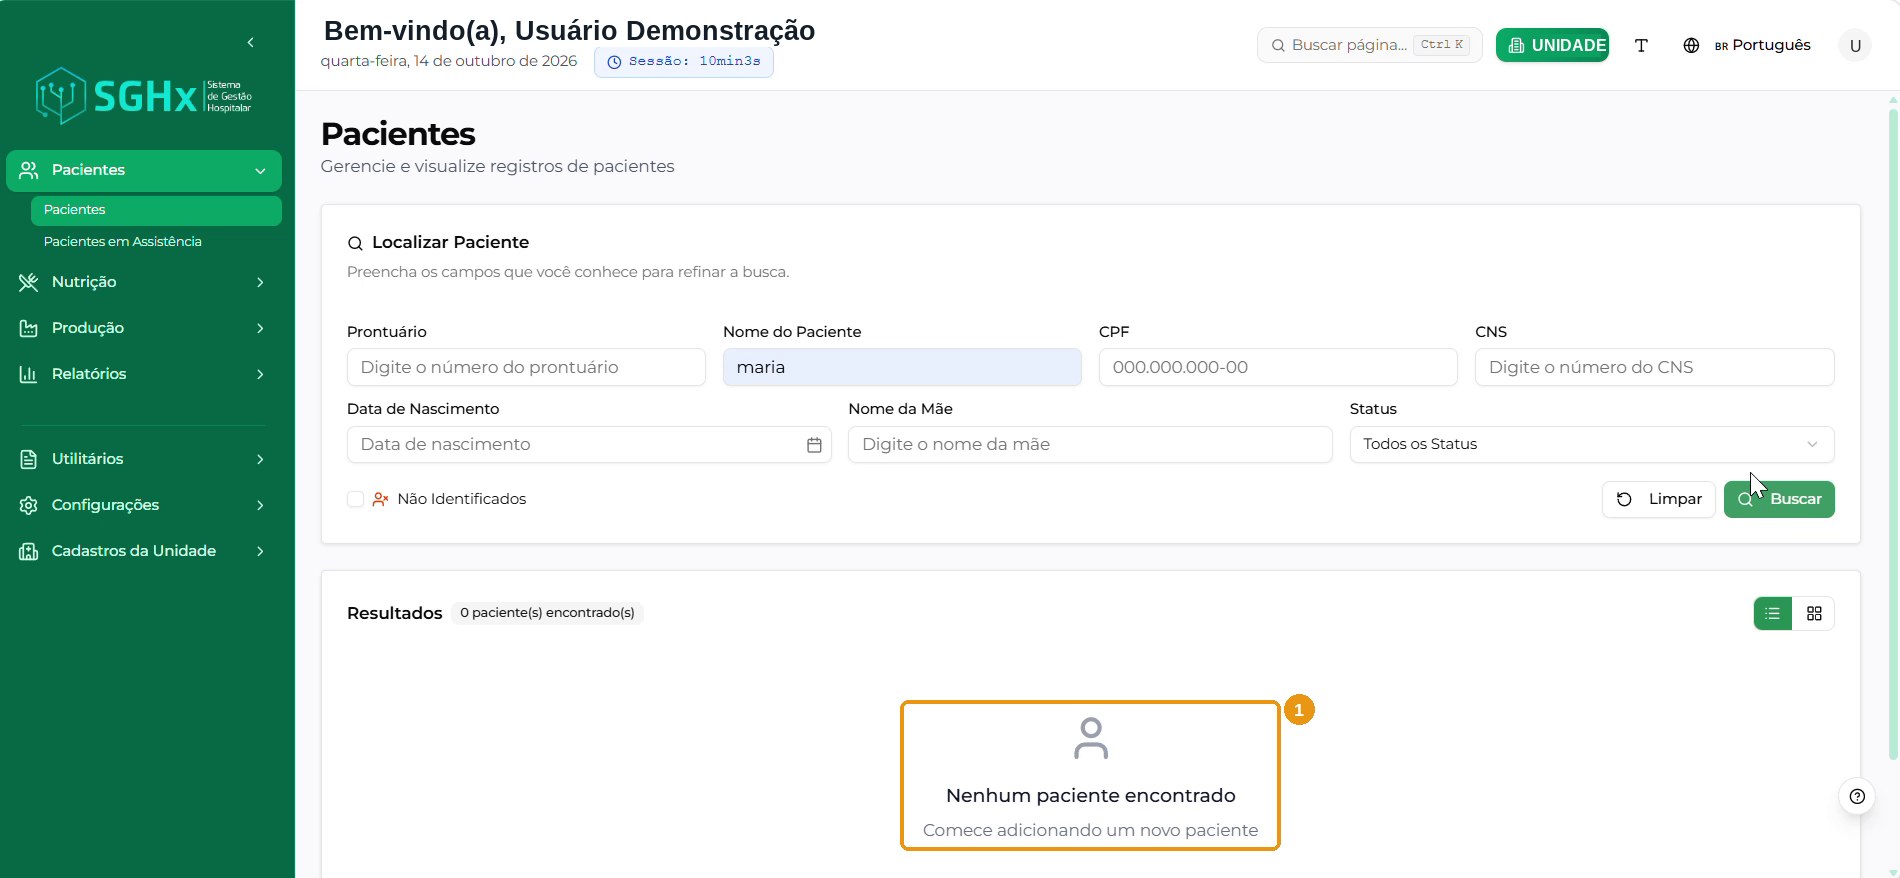Expand the Relatórios chevron
This screenshot has width=1900, height=878.
260,374
